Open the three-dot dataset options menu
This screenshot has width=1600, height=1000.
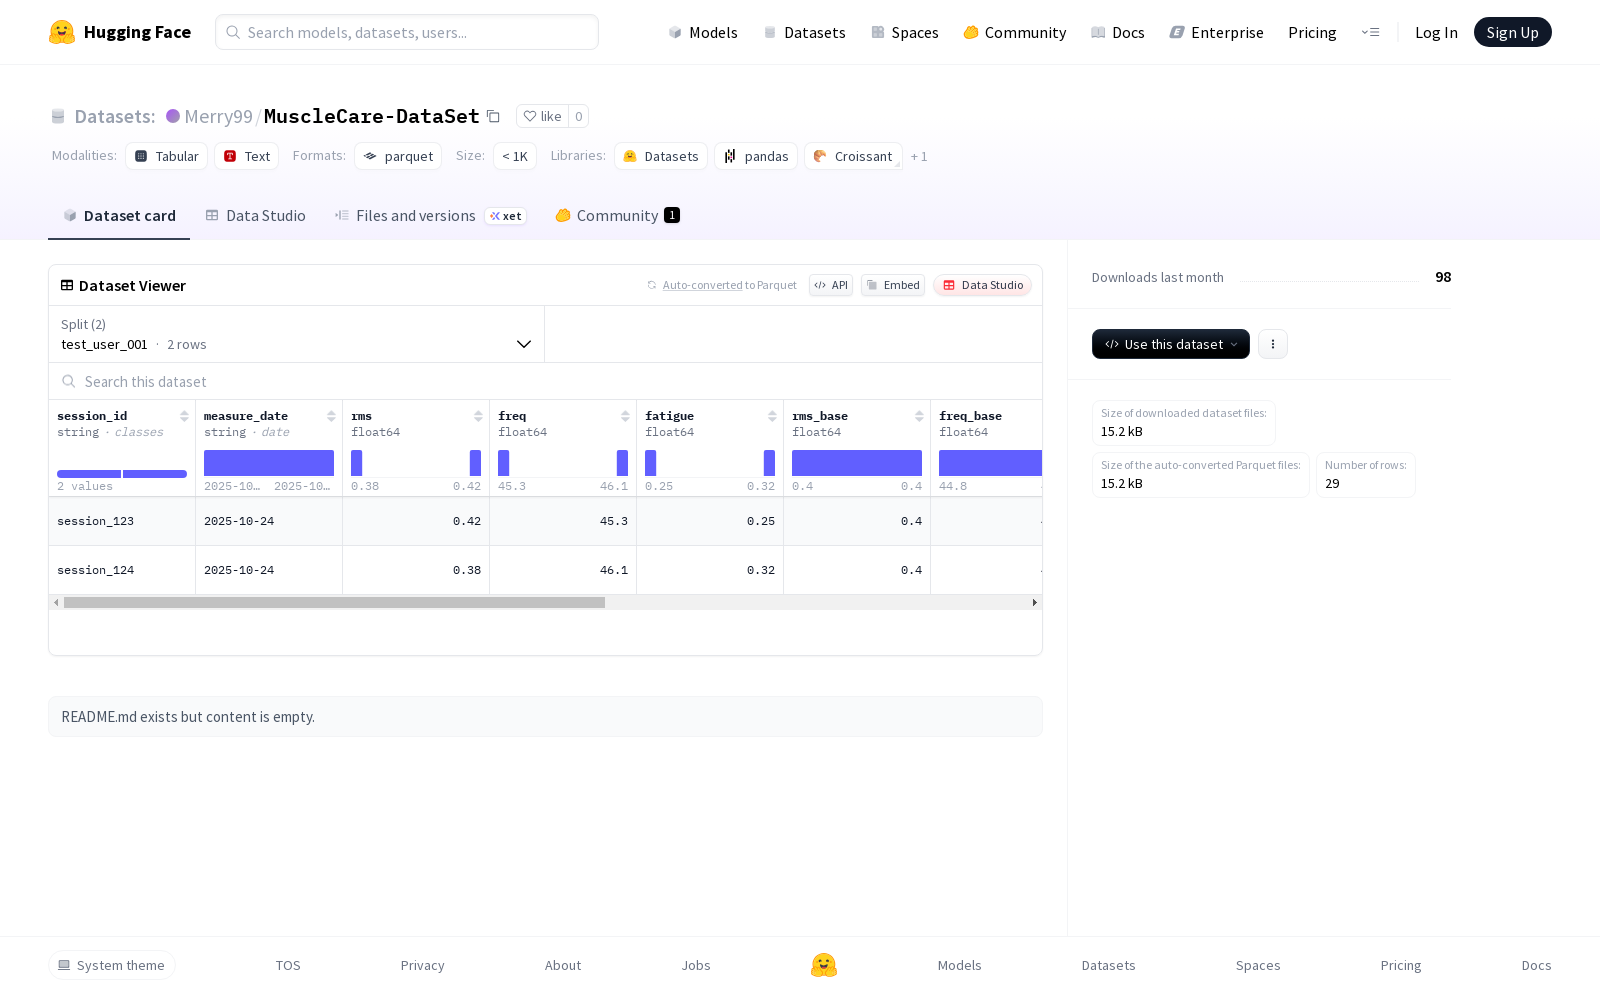[1273, 344]
